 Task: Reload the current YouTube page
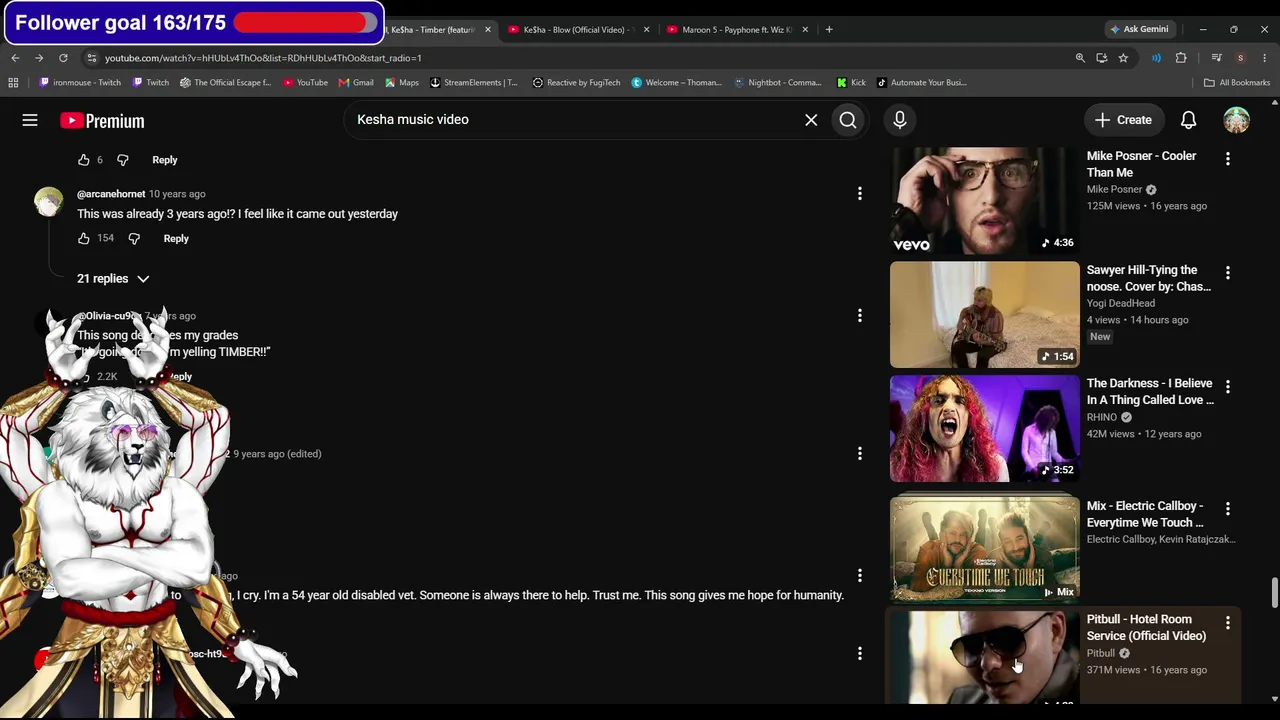pyautogui.click(x=63, y=58)
